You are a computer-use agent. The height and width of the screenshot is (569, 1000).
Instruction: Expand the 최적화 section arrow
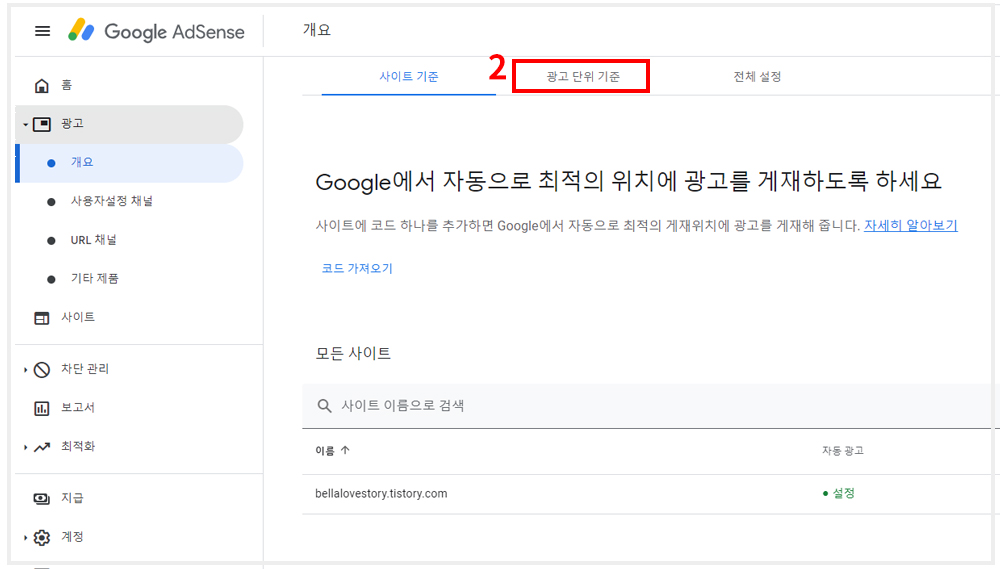26,447
